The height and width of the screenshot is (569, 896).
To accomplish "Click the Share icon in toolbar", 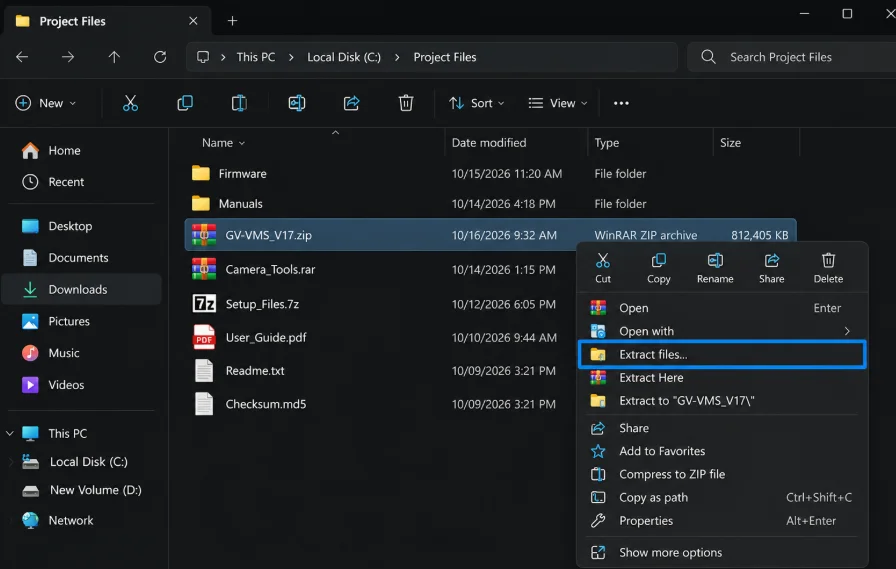I will [x=351, y=103].
